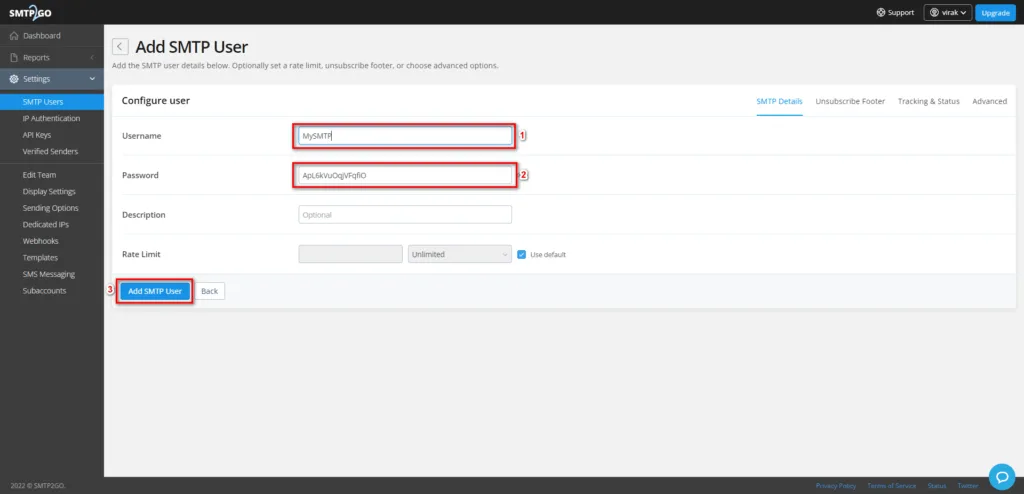Uncheck the Use default checkbox
Screen dimensions: 1024x494
point(522,254)
